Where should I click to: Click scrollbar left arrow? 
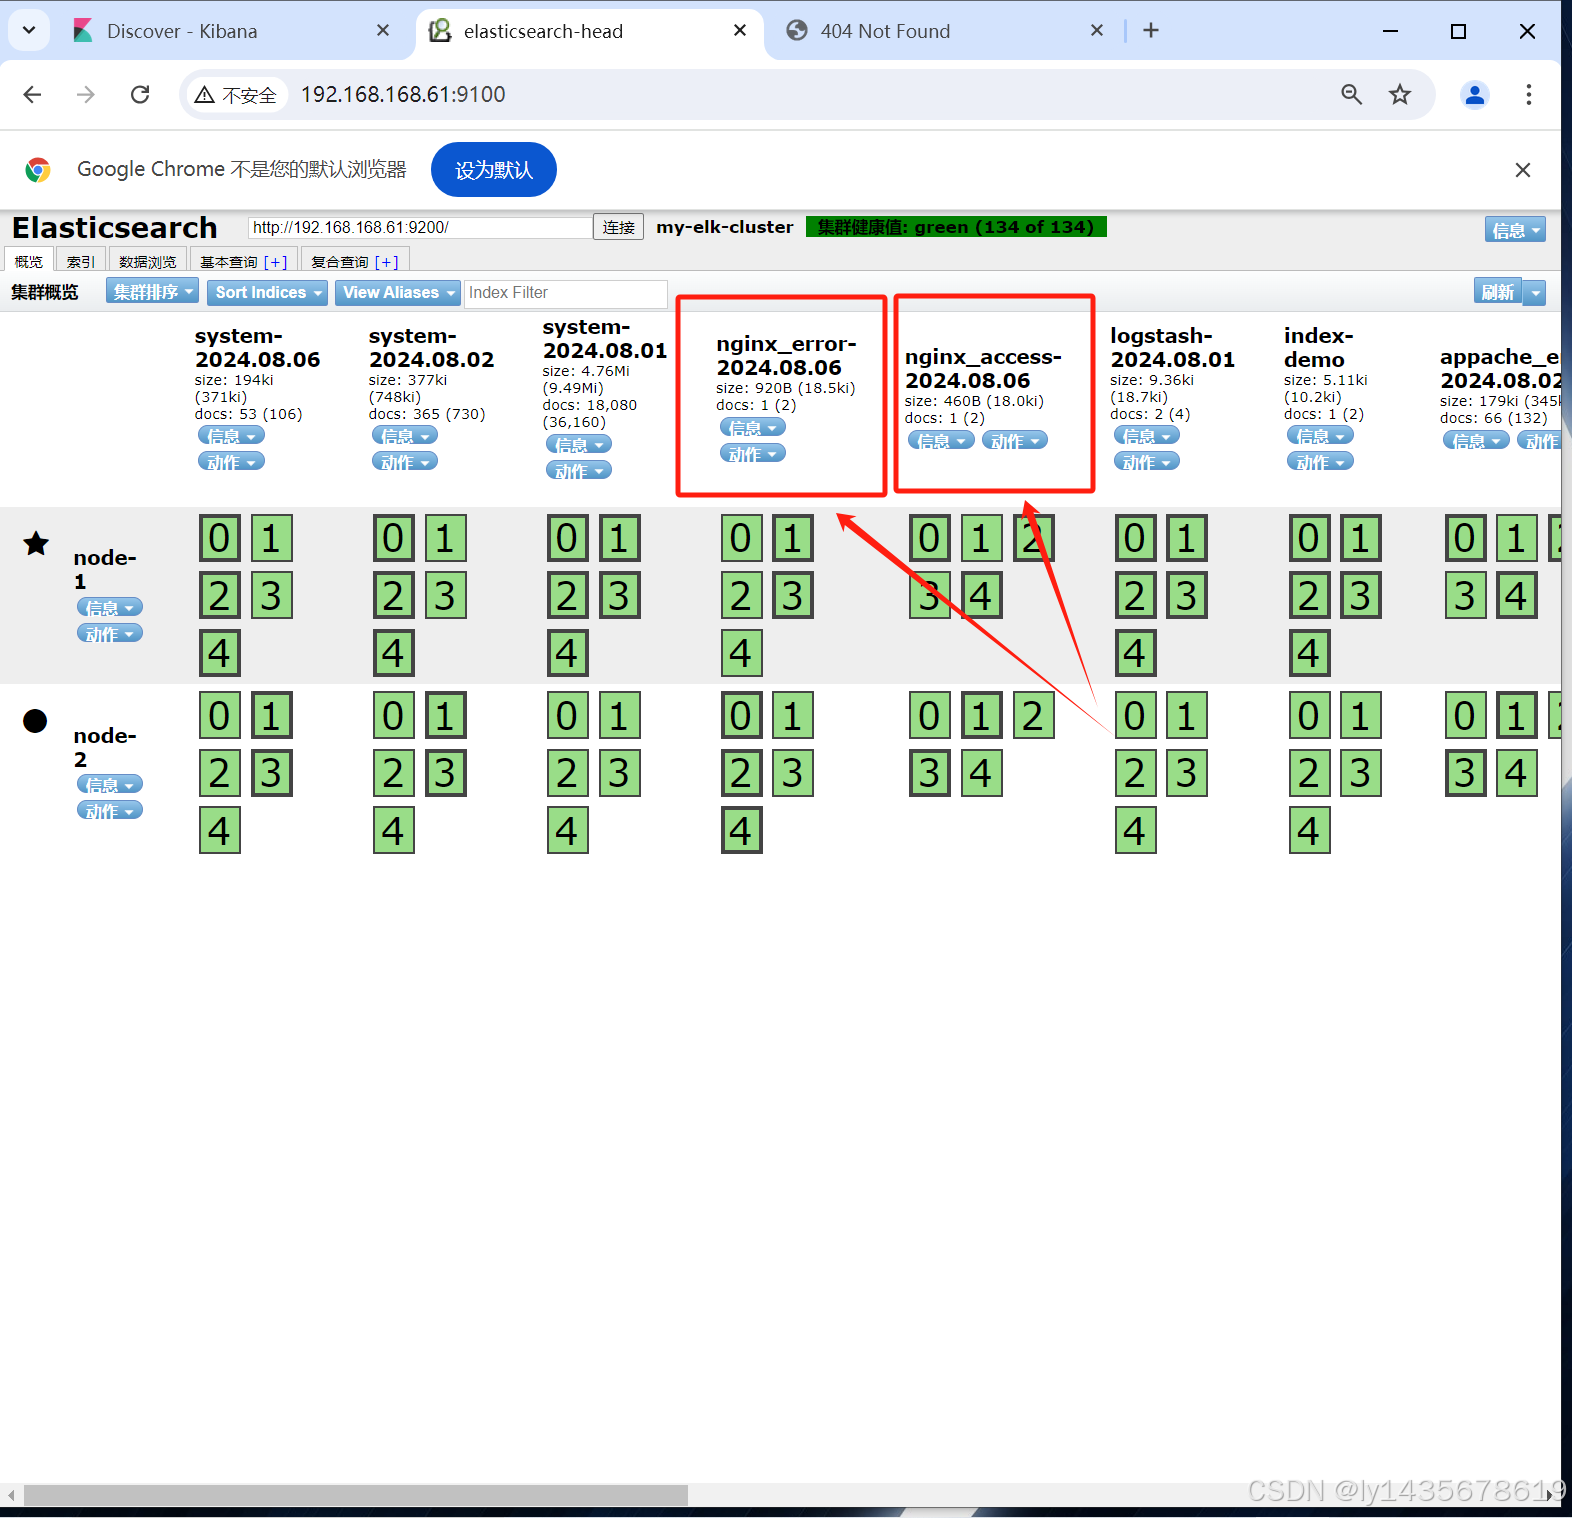tap(11, 1495)
